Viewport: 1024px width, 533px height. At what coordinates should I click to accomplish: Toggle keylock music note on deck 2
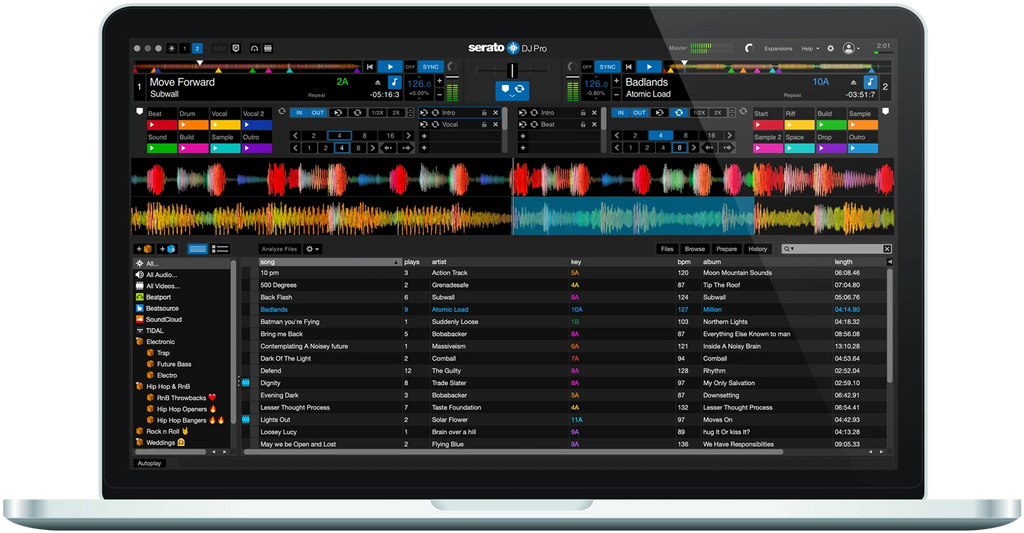(870, 82)
